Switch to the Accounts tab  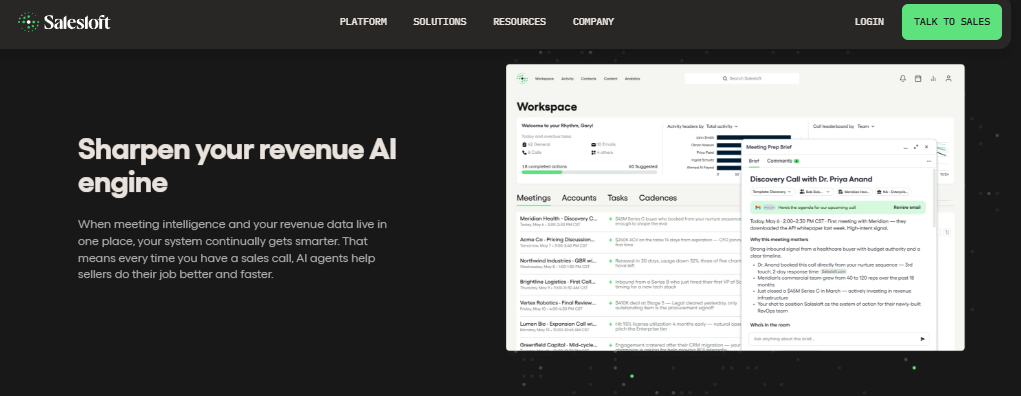coord(579,198)
